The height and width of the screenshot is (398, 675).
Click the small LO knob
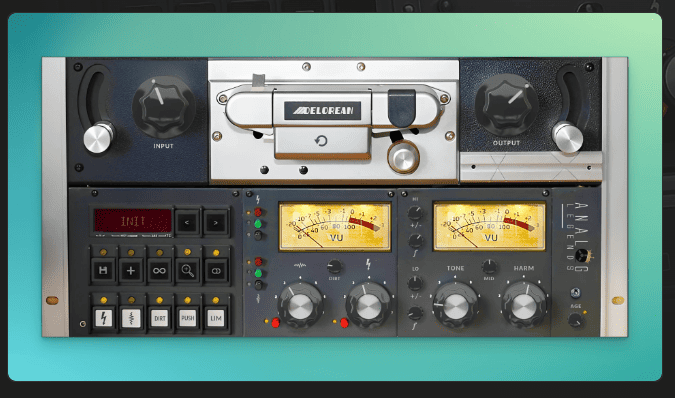click(x=415, y=283)
